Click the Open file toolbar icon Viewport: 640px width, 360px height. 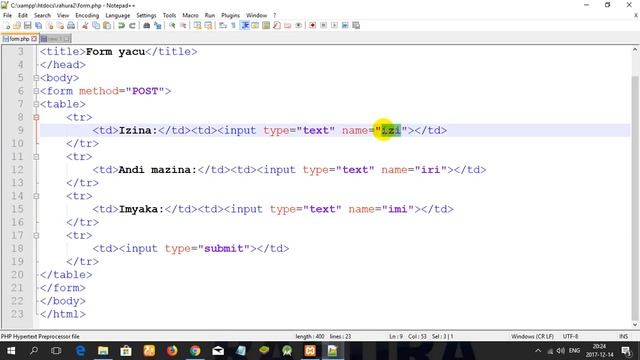click(x=17, y=25)
